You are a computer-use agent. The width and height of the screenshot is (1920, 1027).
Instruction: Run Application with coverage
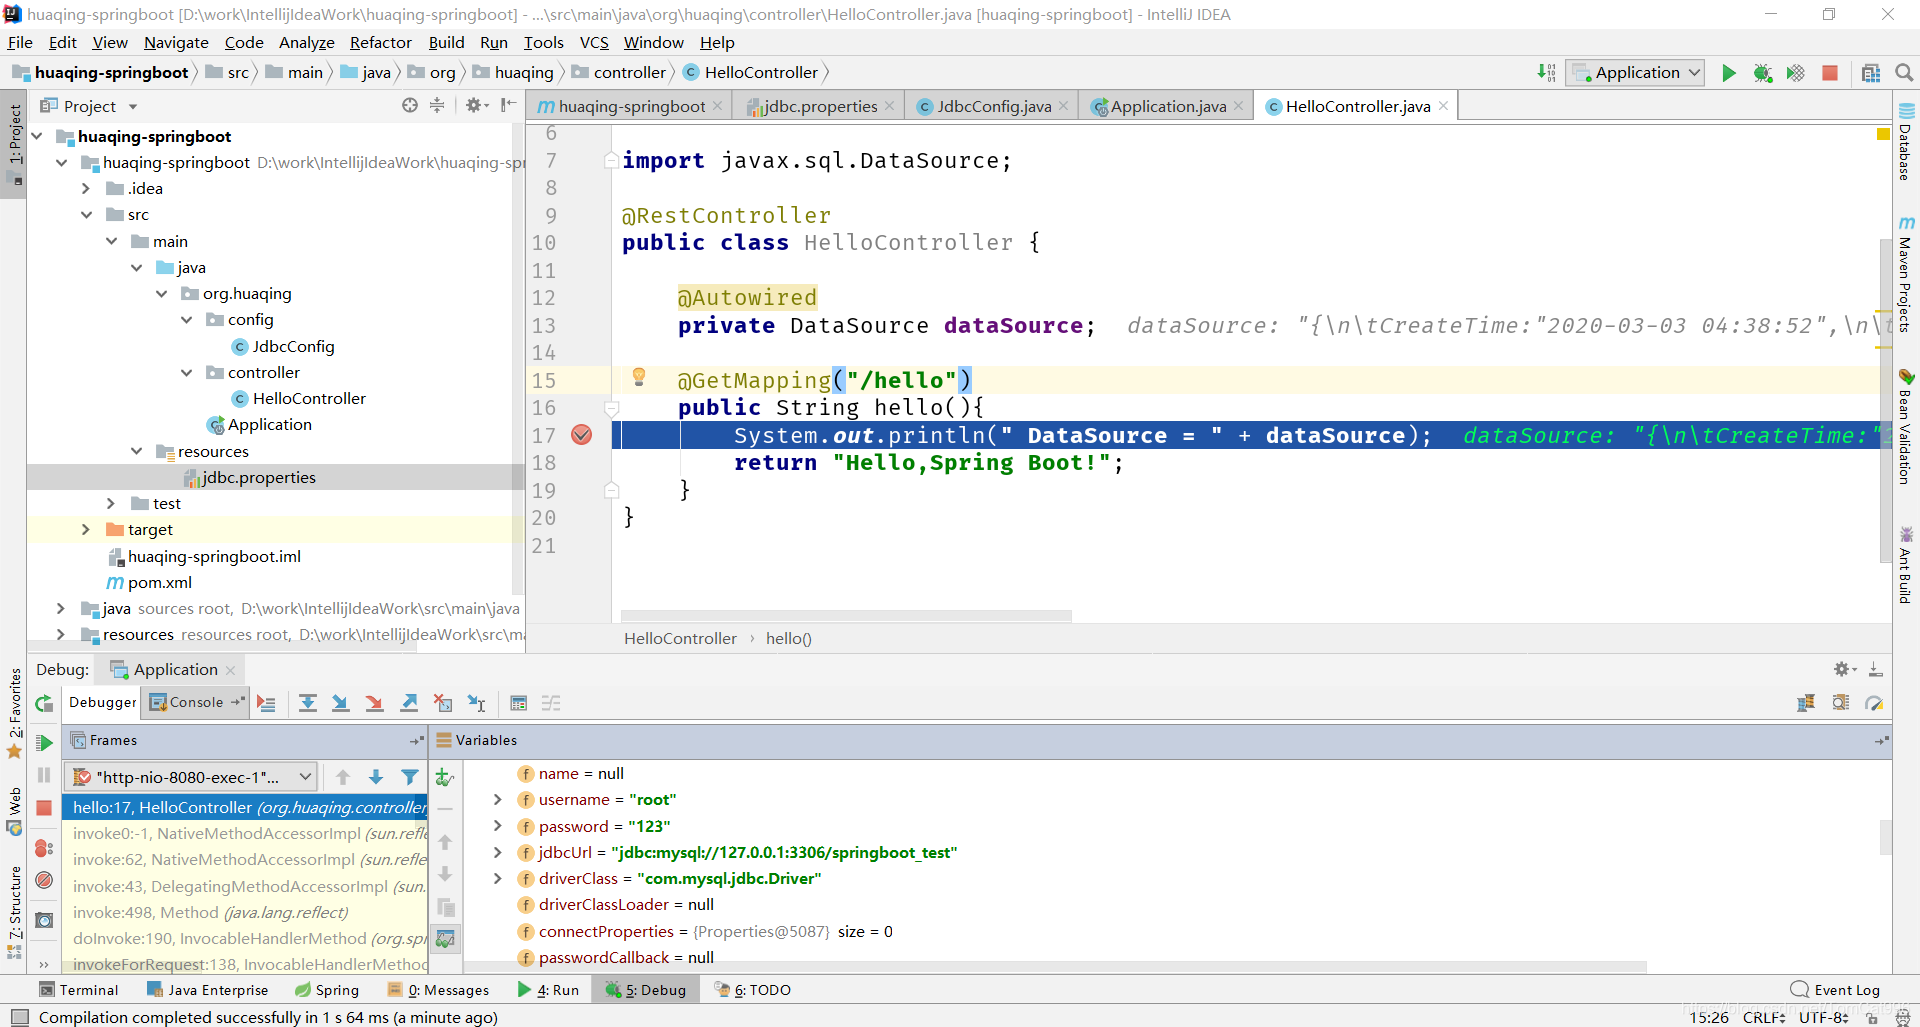coord(1796,73)
